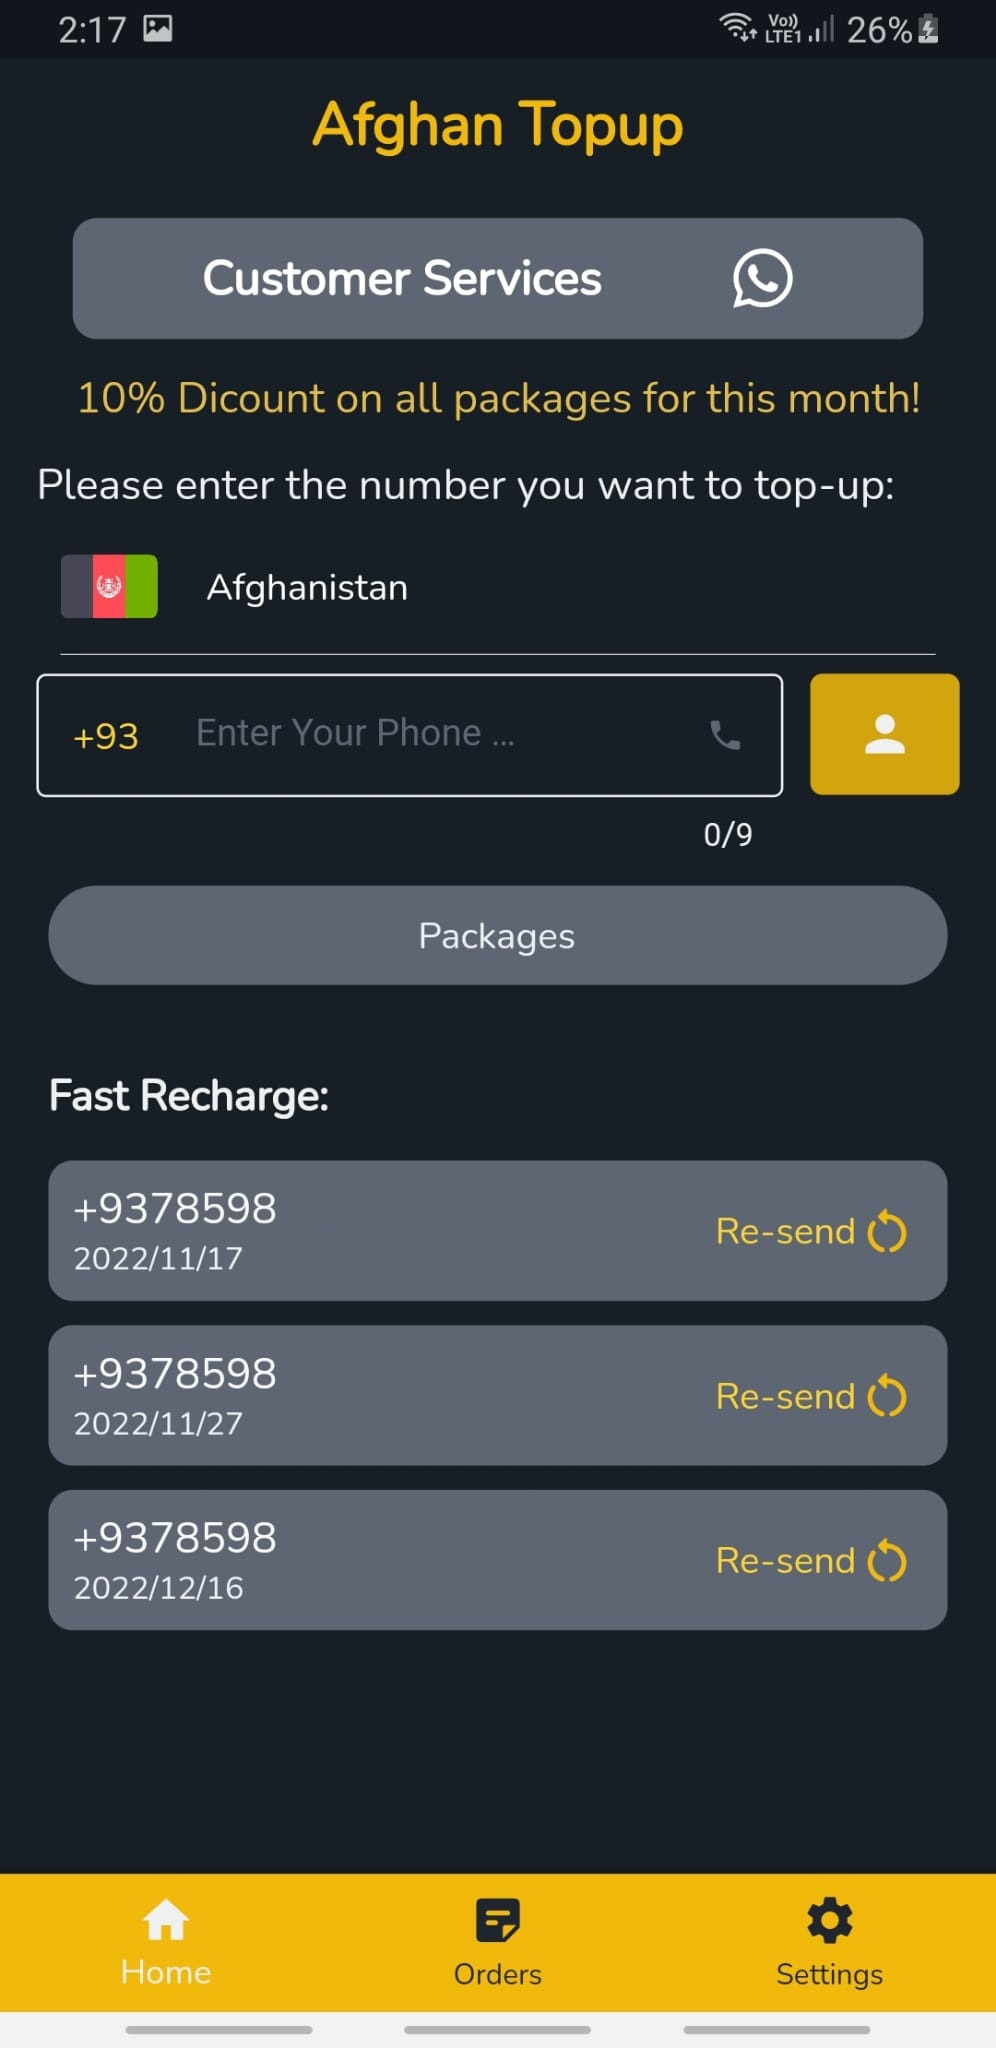Viewport: 996px width, 2048px height.
Task: Click the phone handset icon in input
Action: click(x=725, y=735)
